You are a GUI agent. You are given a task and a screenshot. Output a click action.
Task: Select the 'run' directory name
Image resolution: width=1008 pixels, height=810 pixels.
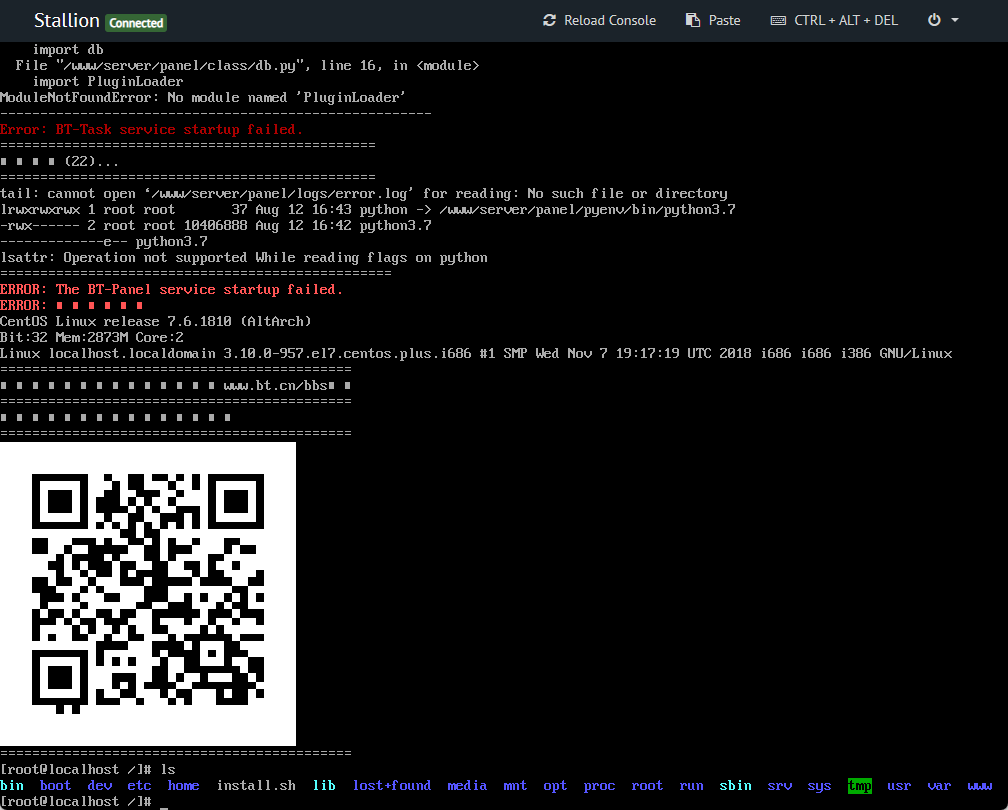click(691, 786)
